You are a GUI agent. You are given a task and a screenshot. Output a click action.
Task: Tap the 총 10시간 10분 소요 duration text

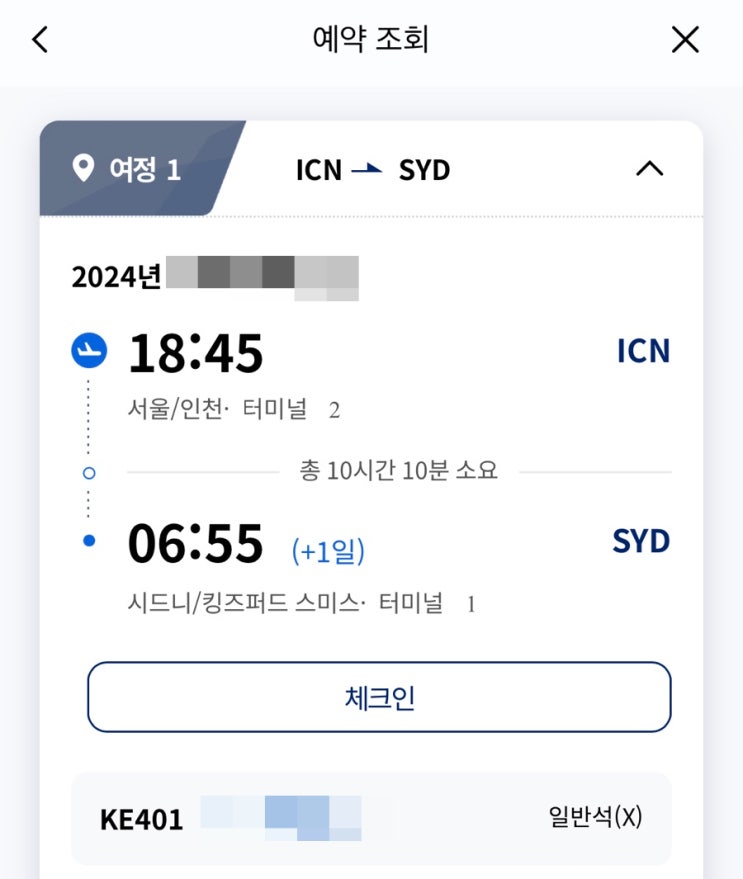pos(398,470)
